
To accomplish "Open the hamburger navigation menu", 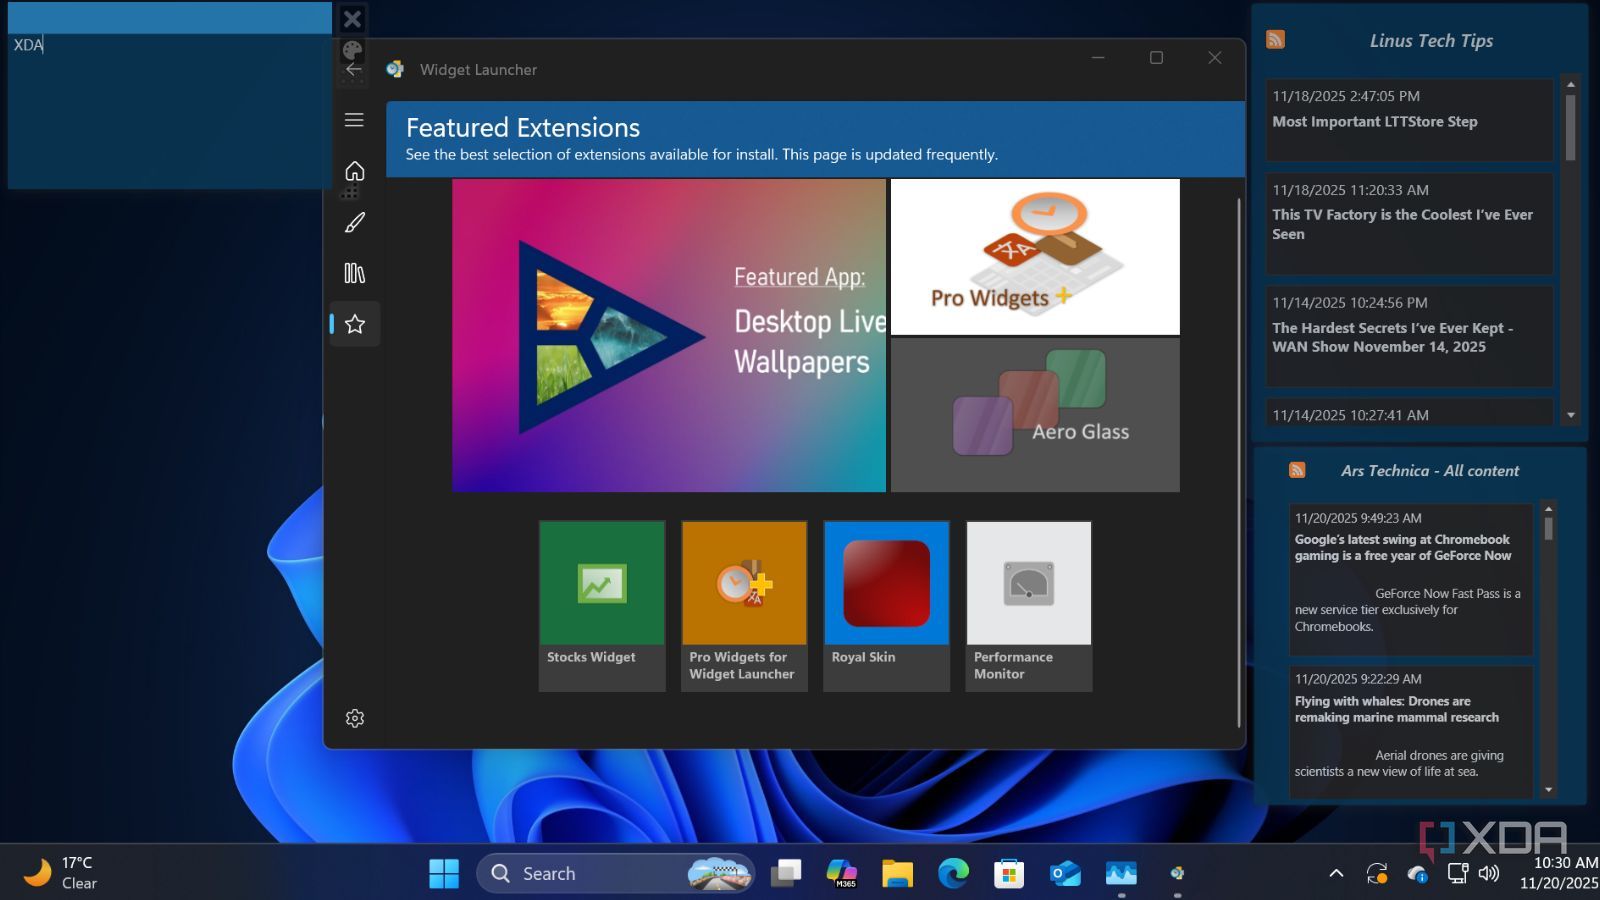I will click(354, 120).
